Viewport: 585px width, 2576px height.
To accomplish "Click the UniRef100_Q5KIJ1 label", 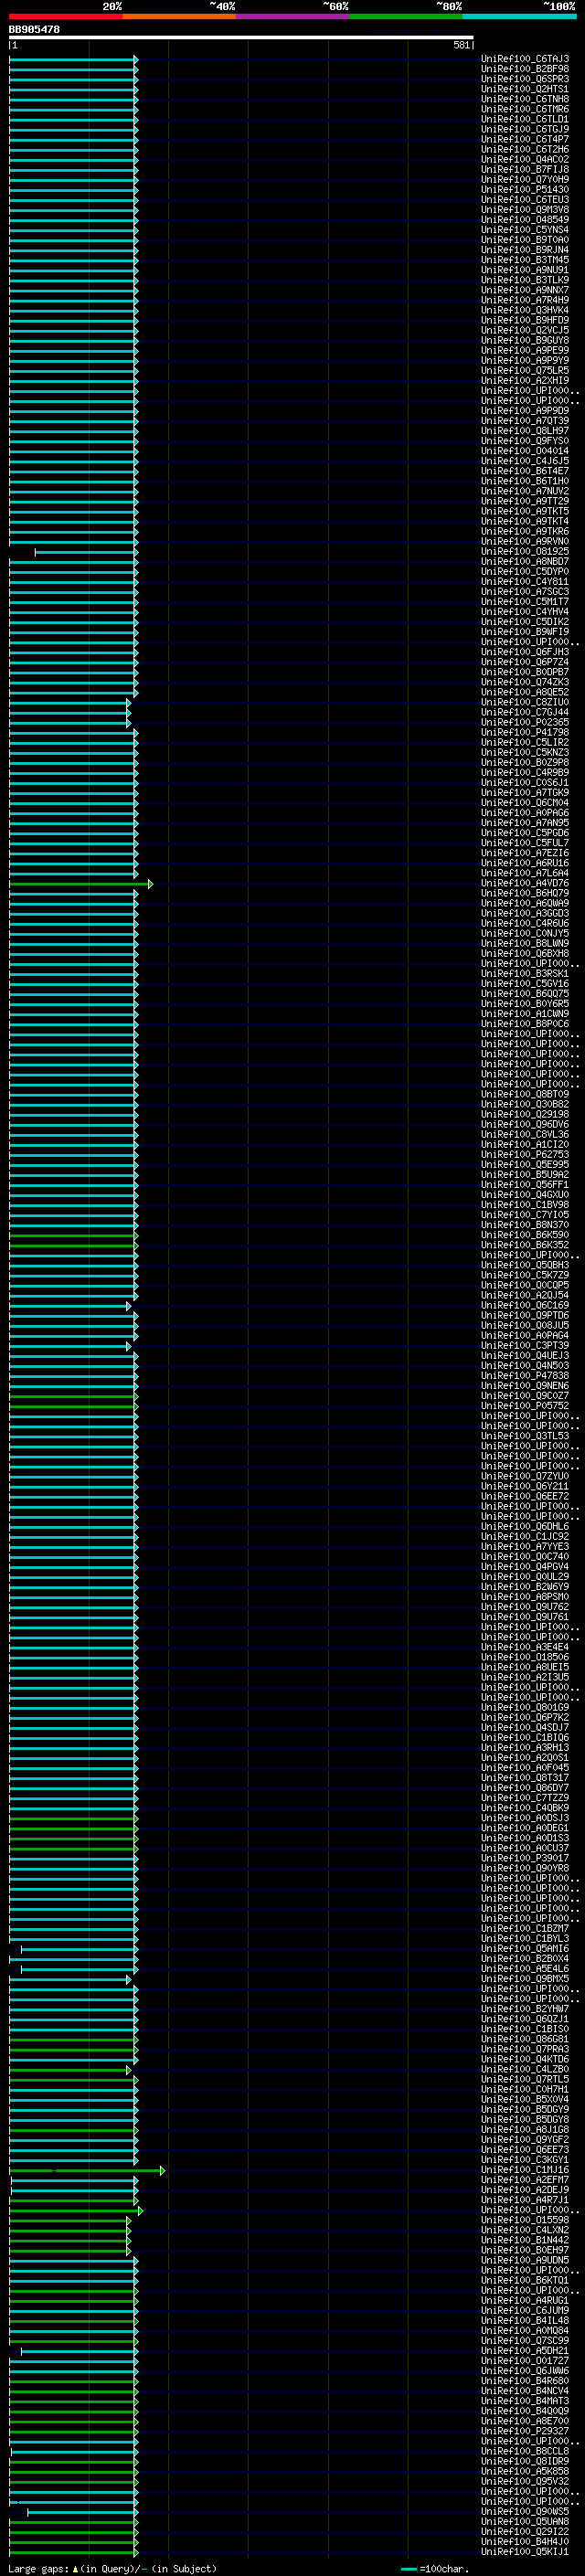I will [x=525, y=2551].
